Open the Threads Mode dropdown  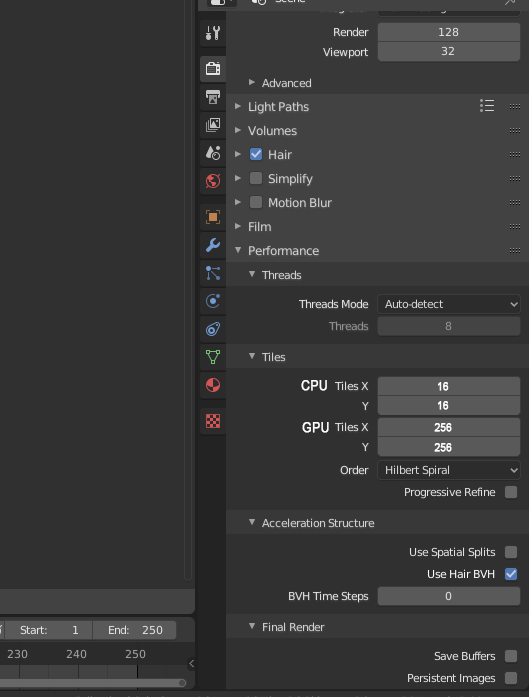point(449,304)
